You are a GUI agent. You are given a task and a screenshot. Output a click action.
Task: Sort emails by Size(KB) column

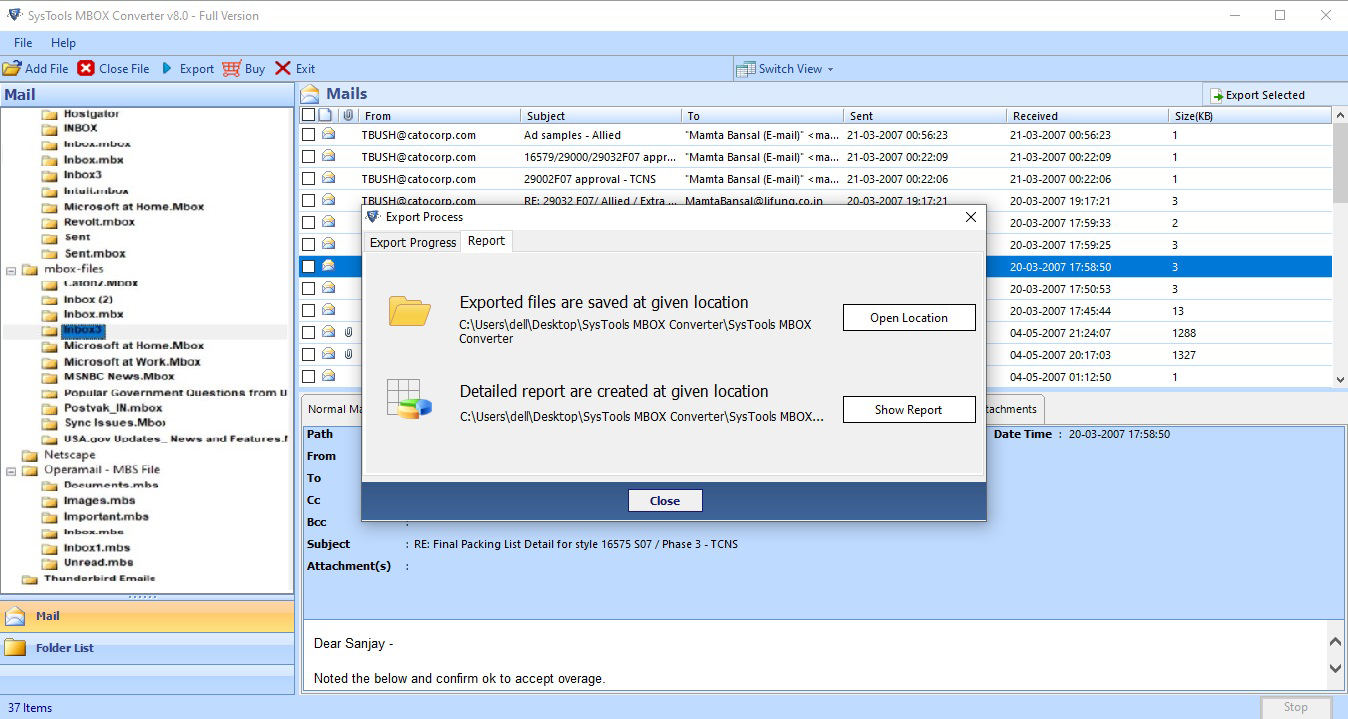click(x=1250, y=116)
